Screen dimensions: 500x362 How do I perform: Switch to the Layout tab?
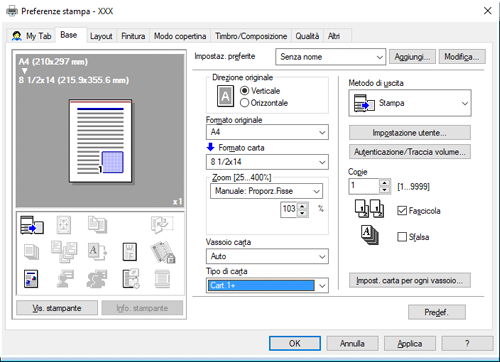pos(101,36)
